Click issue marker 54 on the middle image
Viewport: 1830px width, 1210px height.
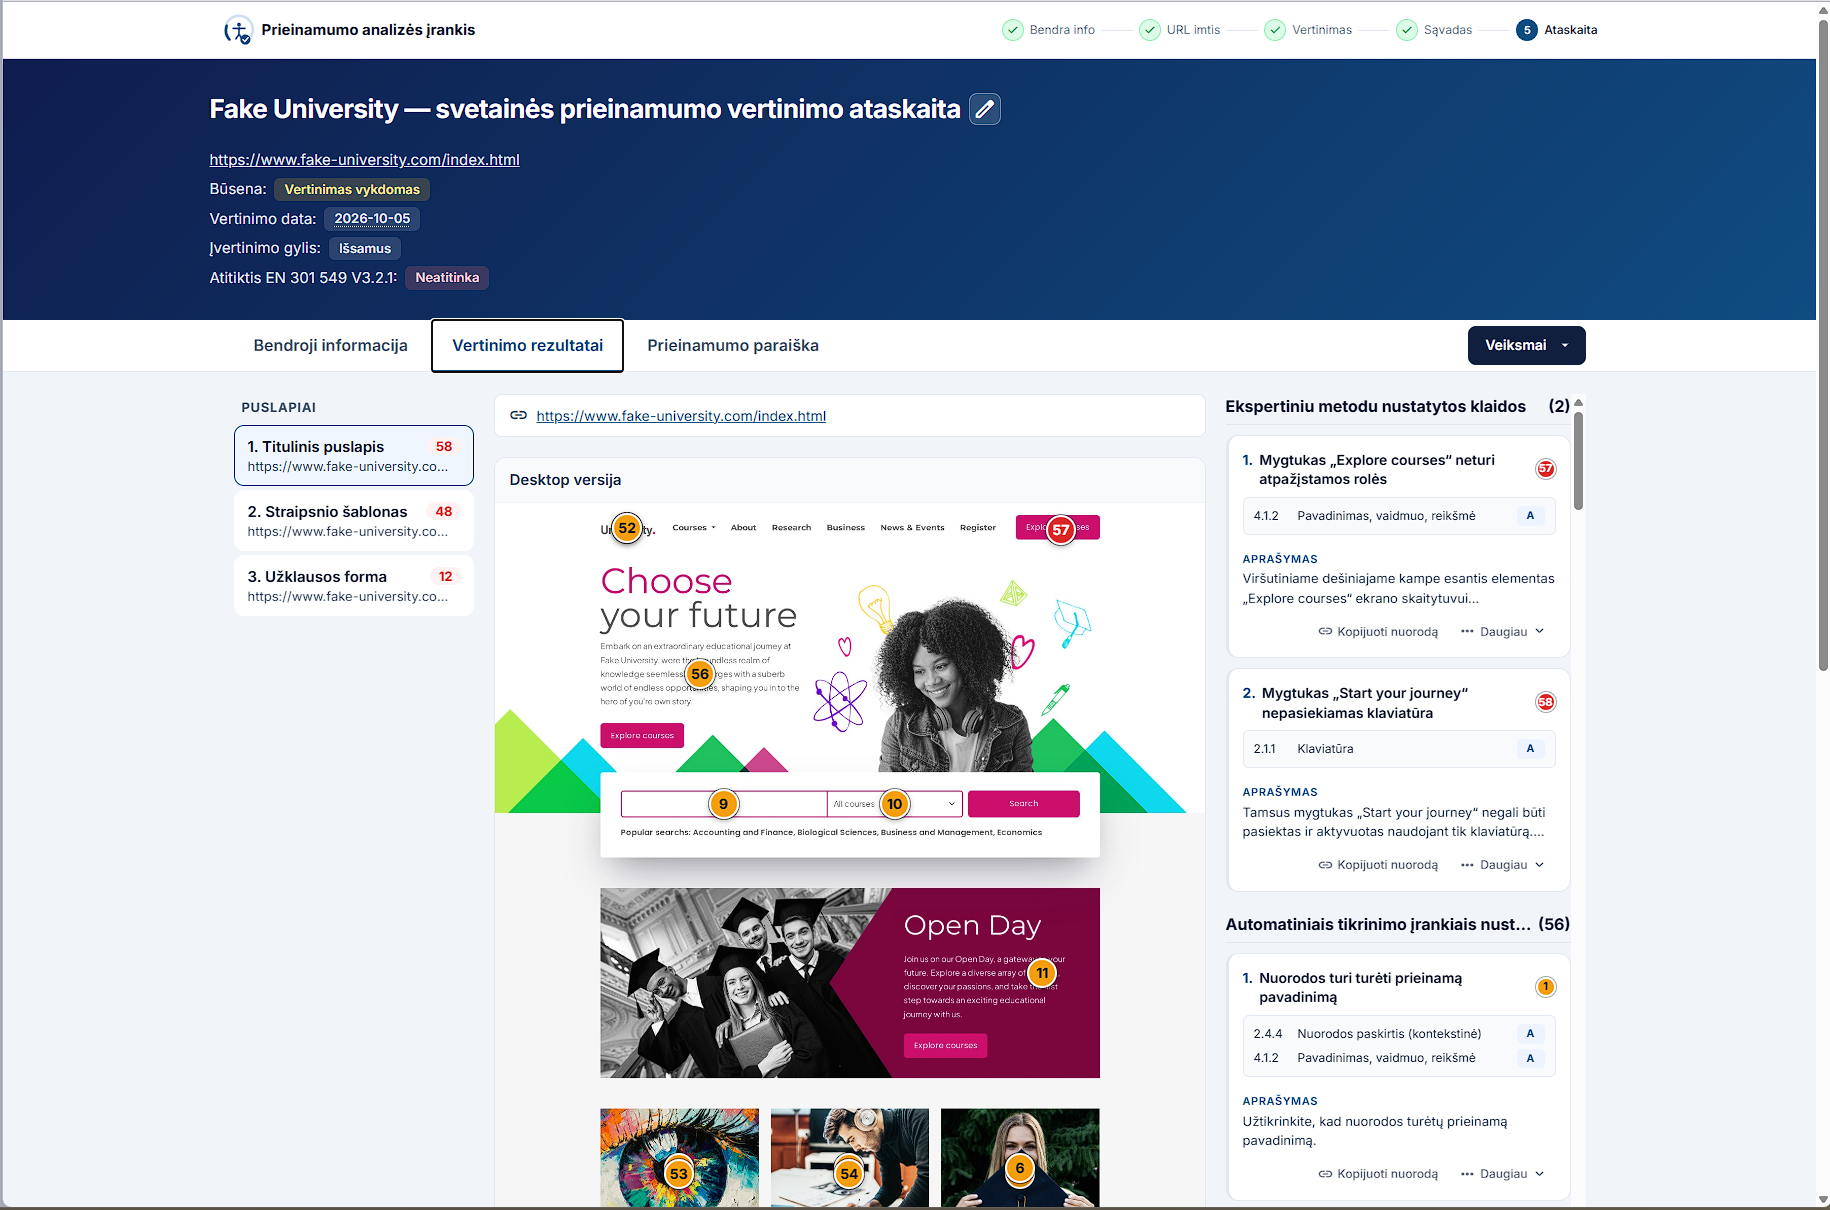point(849,1174)
